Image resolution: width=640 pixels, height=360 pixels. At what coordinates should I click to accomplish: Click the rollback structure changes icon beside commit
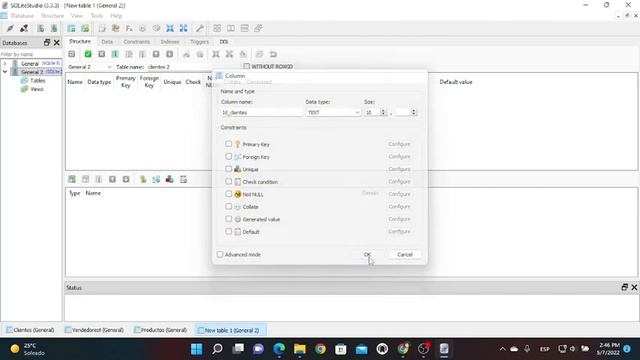coord(102,54)
